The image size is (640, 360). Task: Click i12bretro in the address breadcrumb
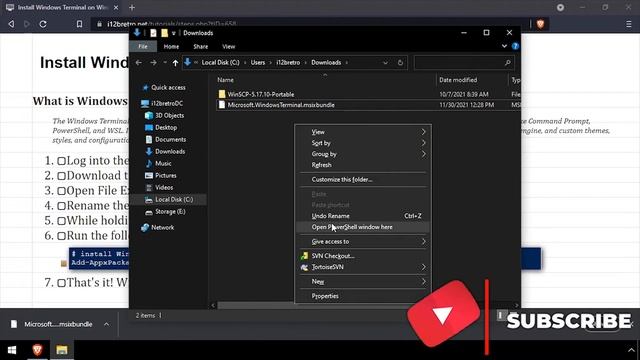pos(288,62)
